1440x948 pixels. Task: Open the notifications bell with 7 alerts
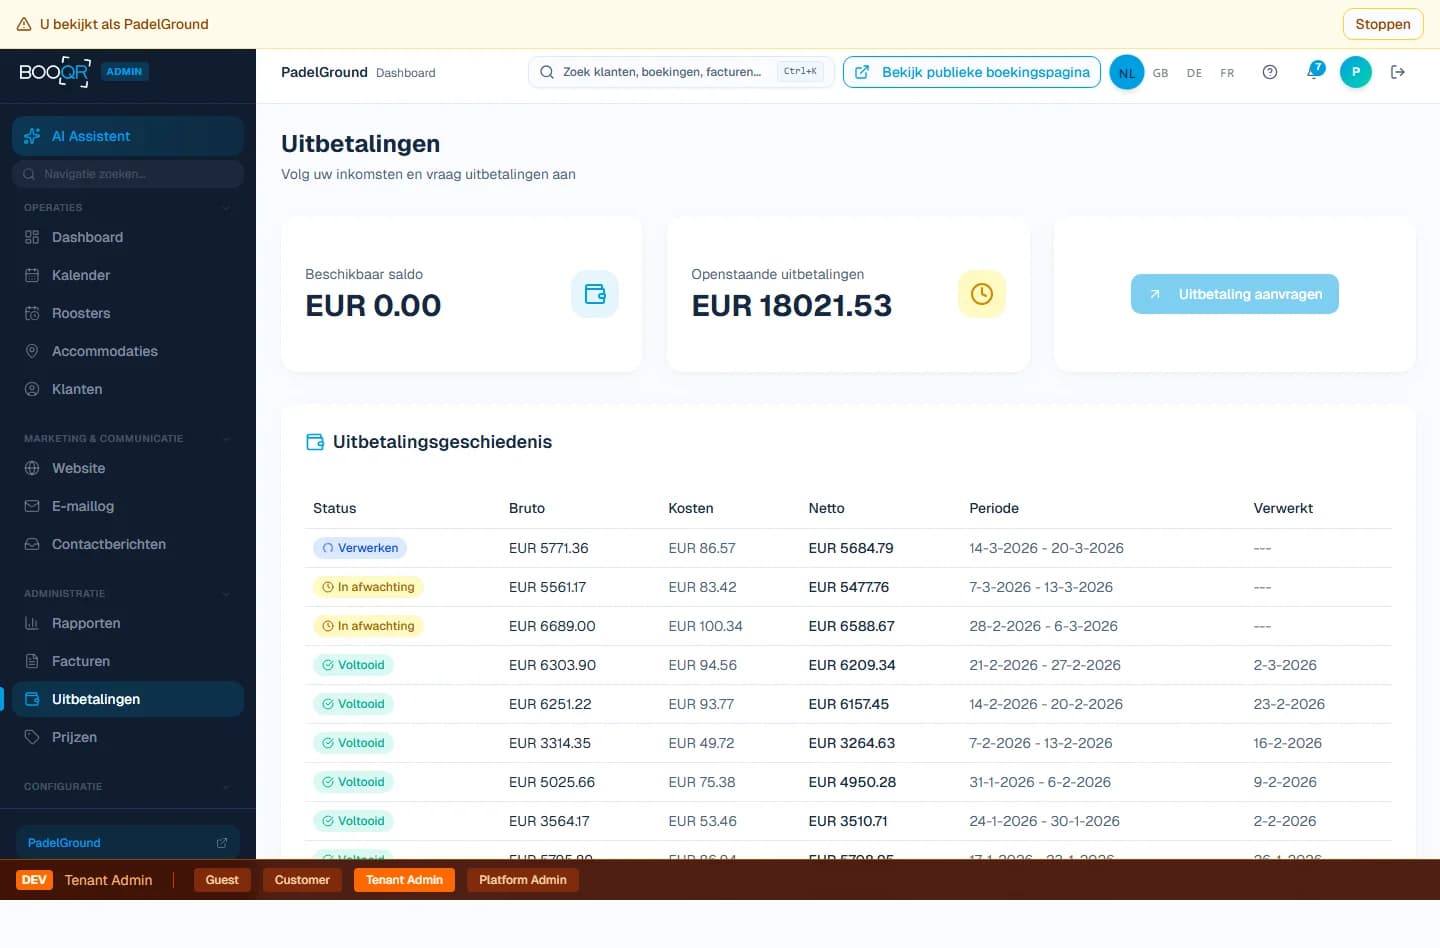click(x=1313, y=72)
